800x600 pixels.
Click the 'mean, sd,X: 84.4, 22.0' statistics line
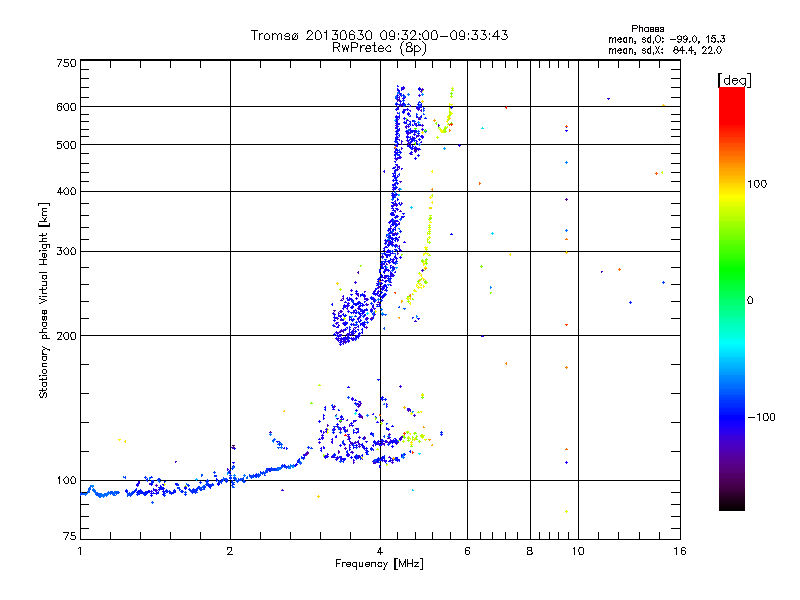tap(665, 50)
